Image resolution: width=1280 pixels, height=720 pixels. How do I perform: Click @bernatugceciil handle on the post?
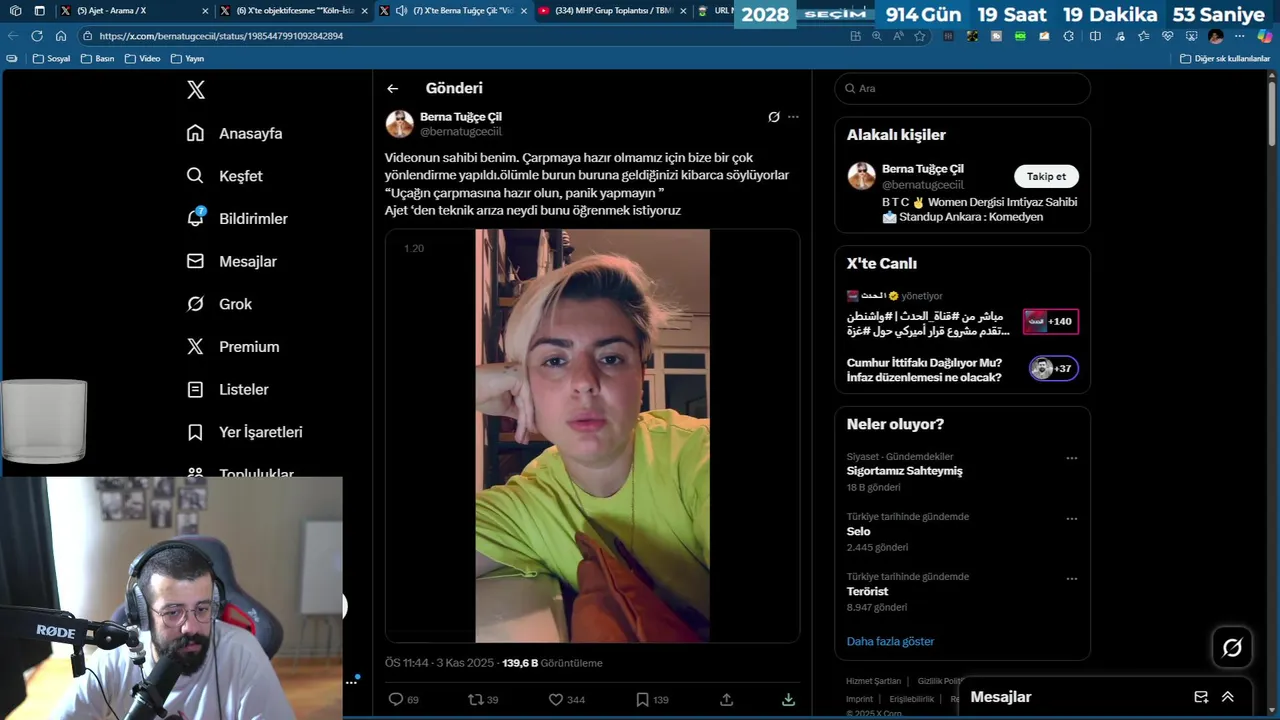click(461, 131)
